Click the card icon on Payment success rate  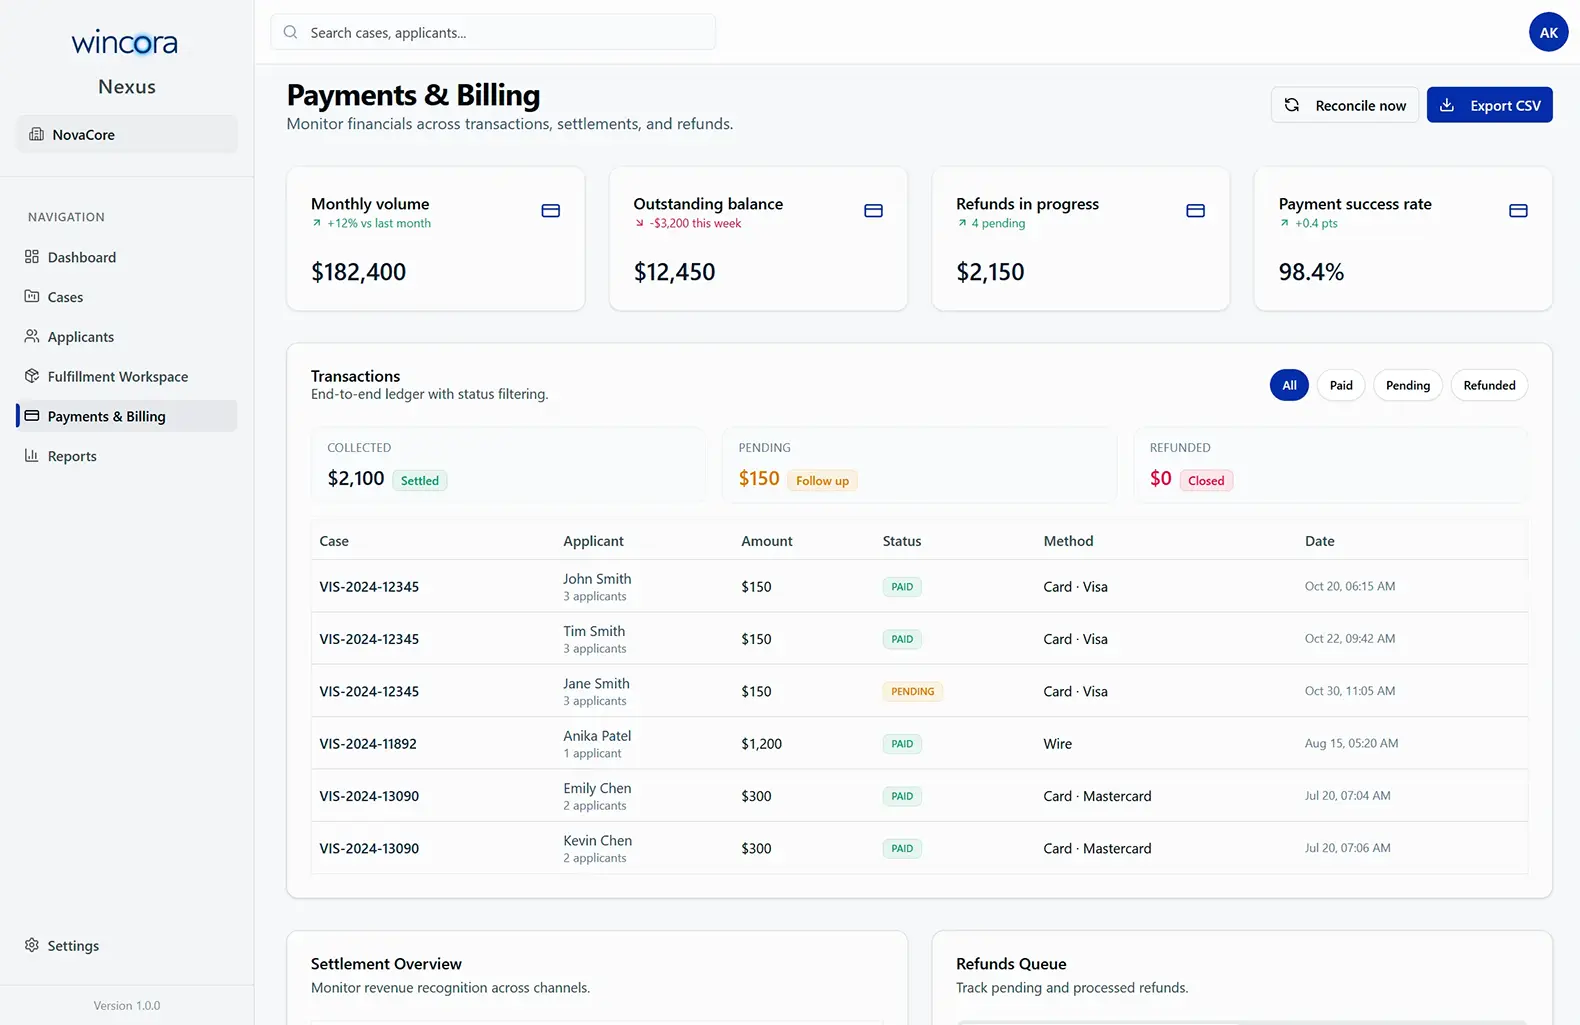(x=1517, y=211)
